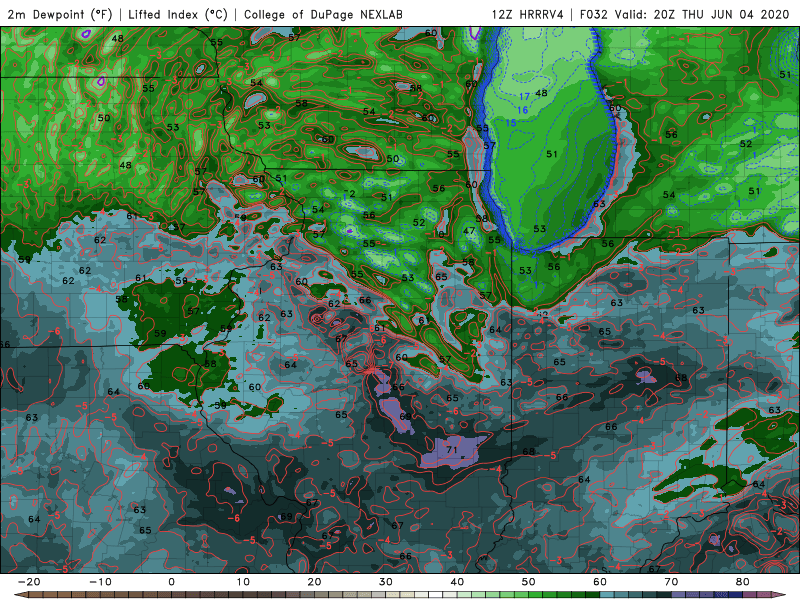
Task: Click the 0 tick label on colorbar
Action: (x=171, y=582)
